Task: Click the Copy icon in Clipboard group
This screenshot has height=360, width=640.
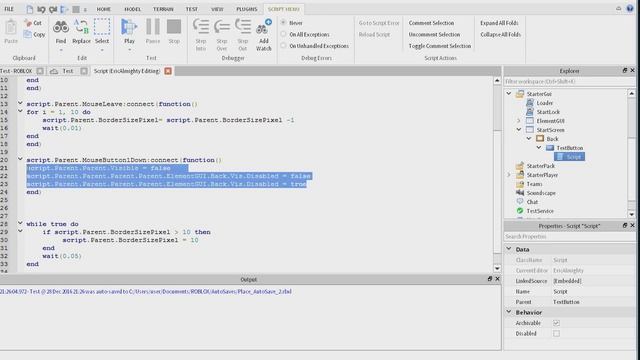Action: (28, 35)
